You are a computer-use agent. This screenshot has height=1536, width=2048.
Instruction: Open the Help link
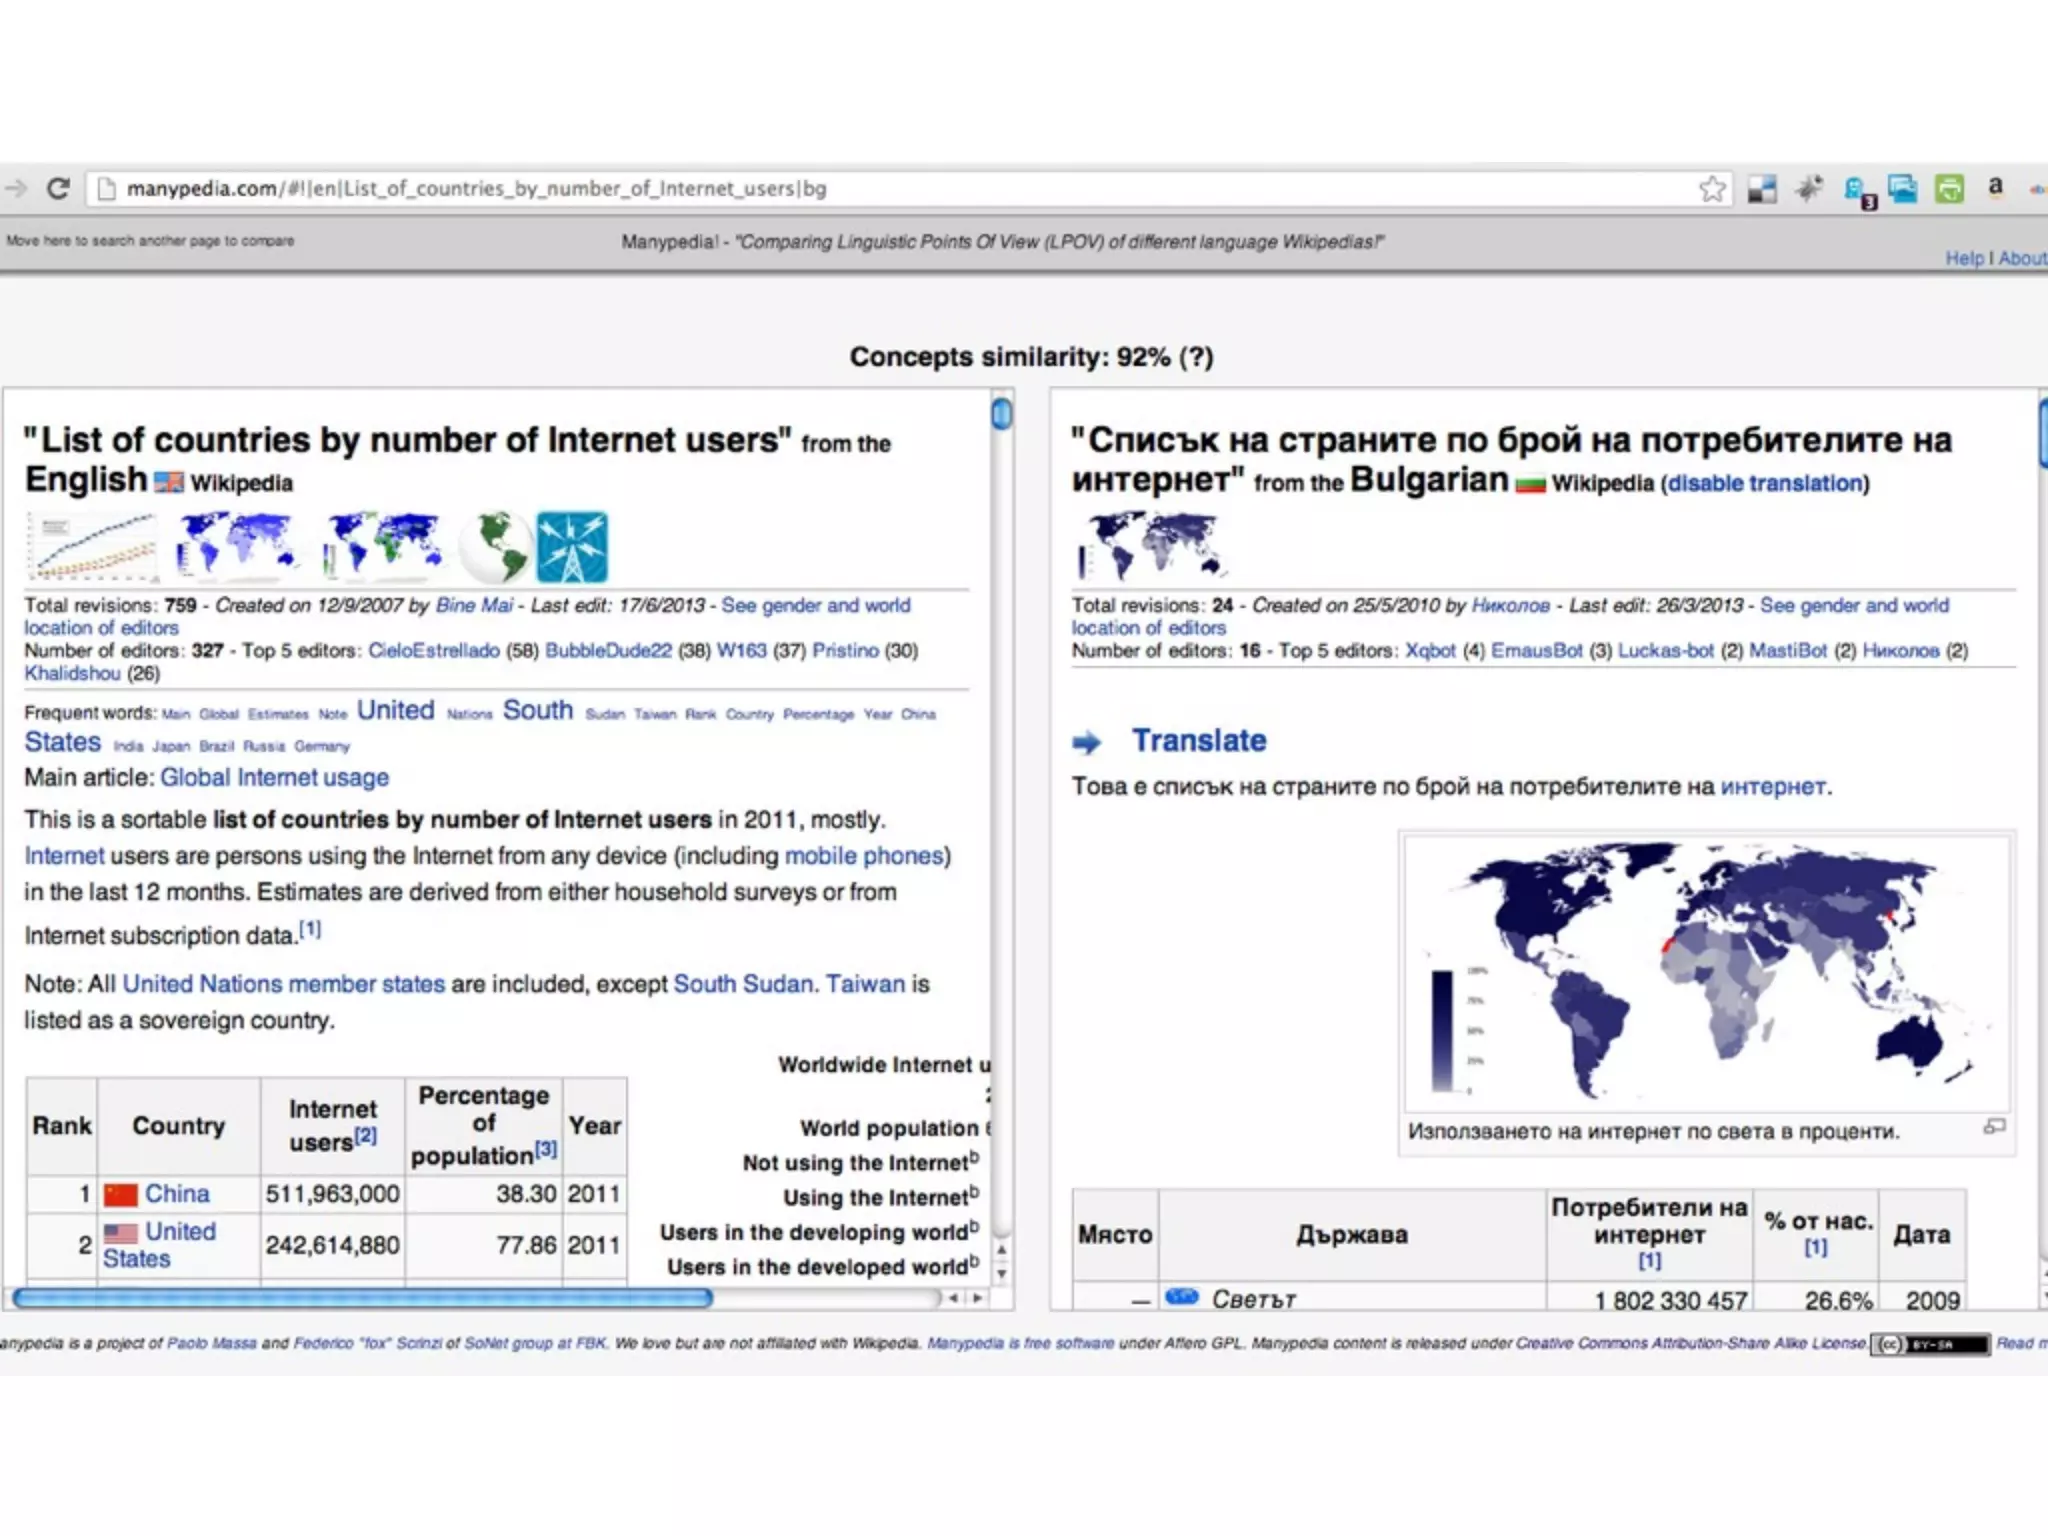(x=1964, y=258)
